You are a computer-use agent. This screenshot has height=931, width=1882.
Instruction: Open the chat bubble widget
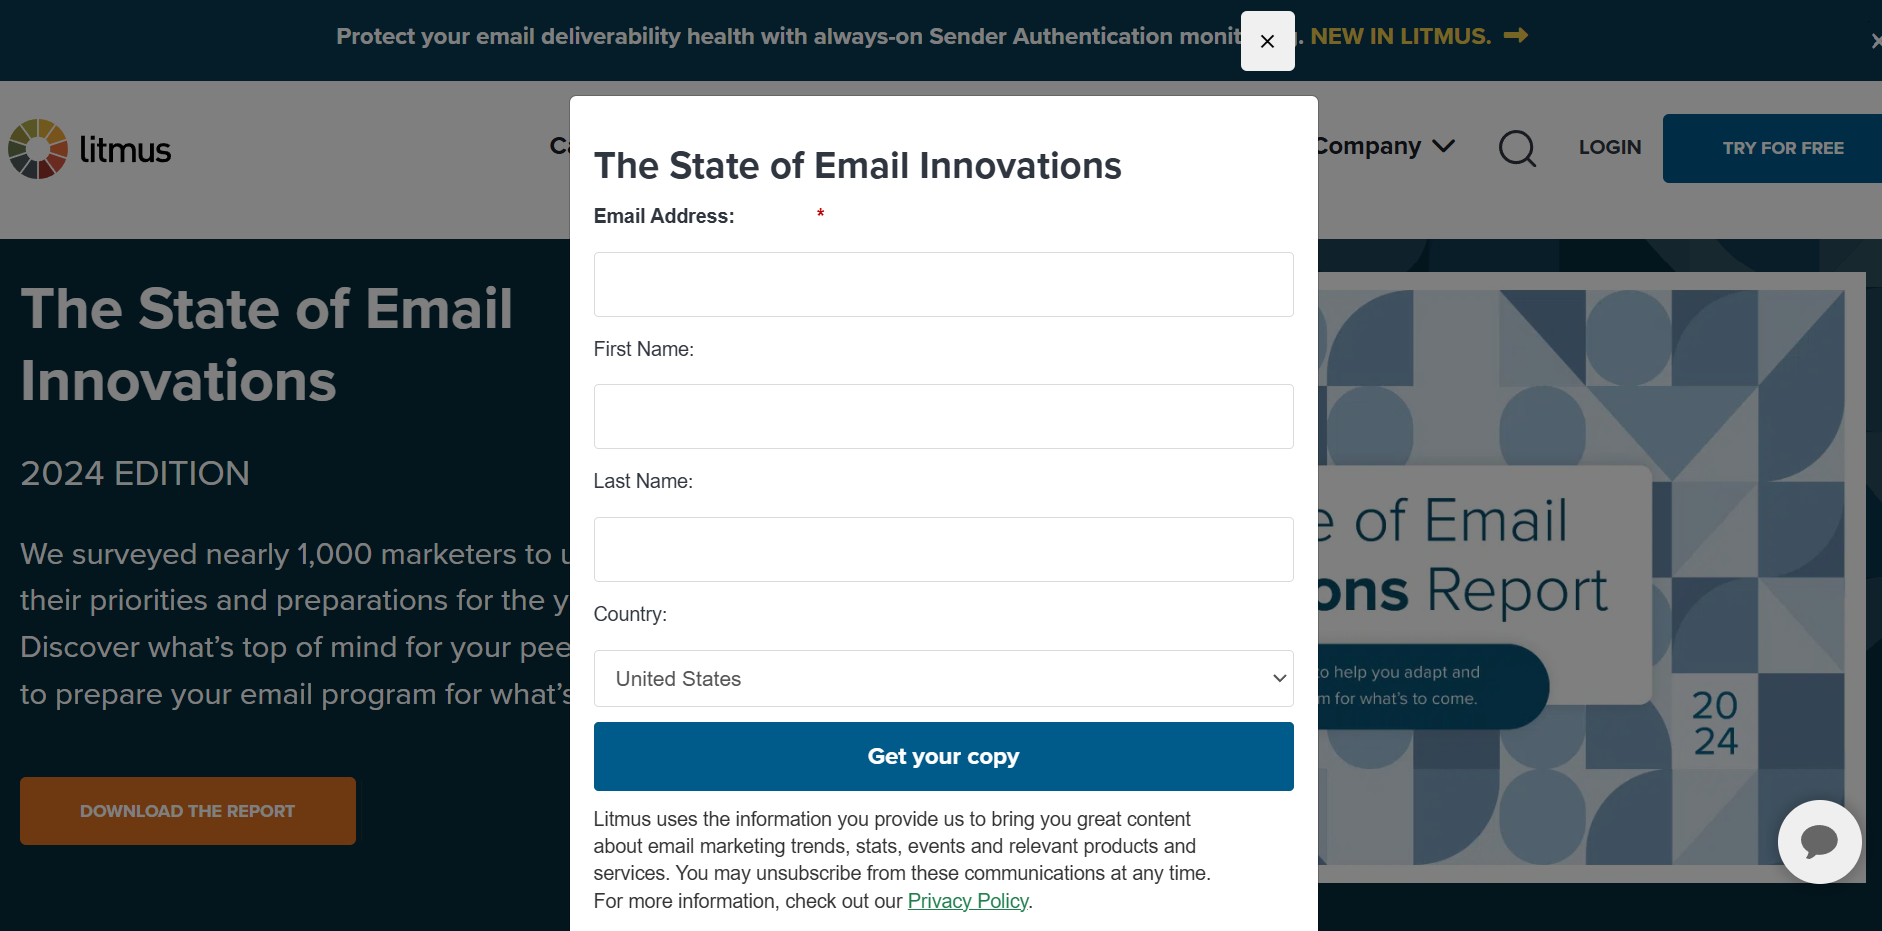(x=1819, y=841)
